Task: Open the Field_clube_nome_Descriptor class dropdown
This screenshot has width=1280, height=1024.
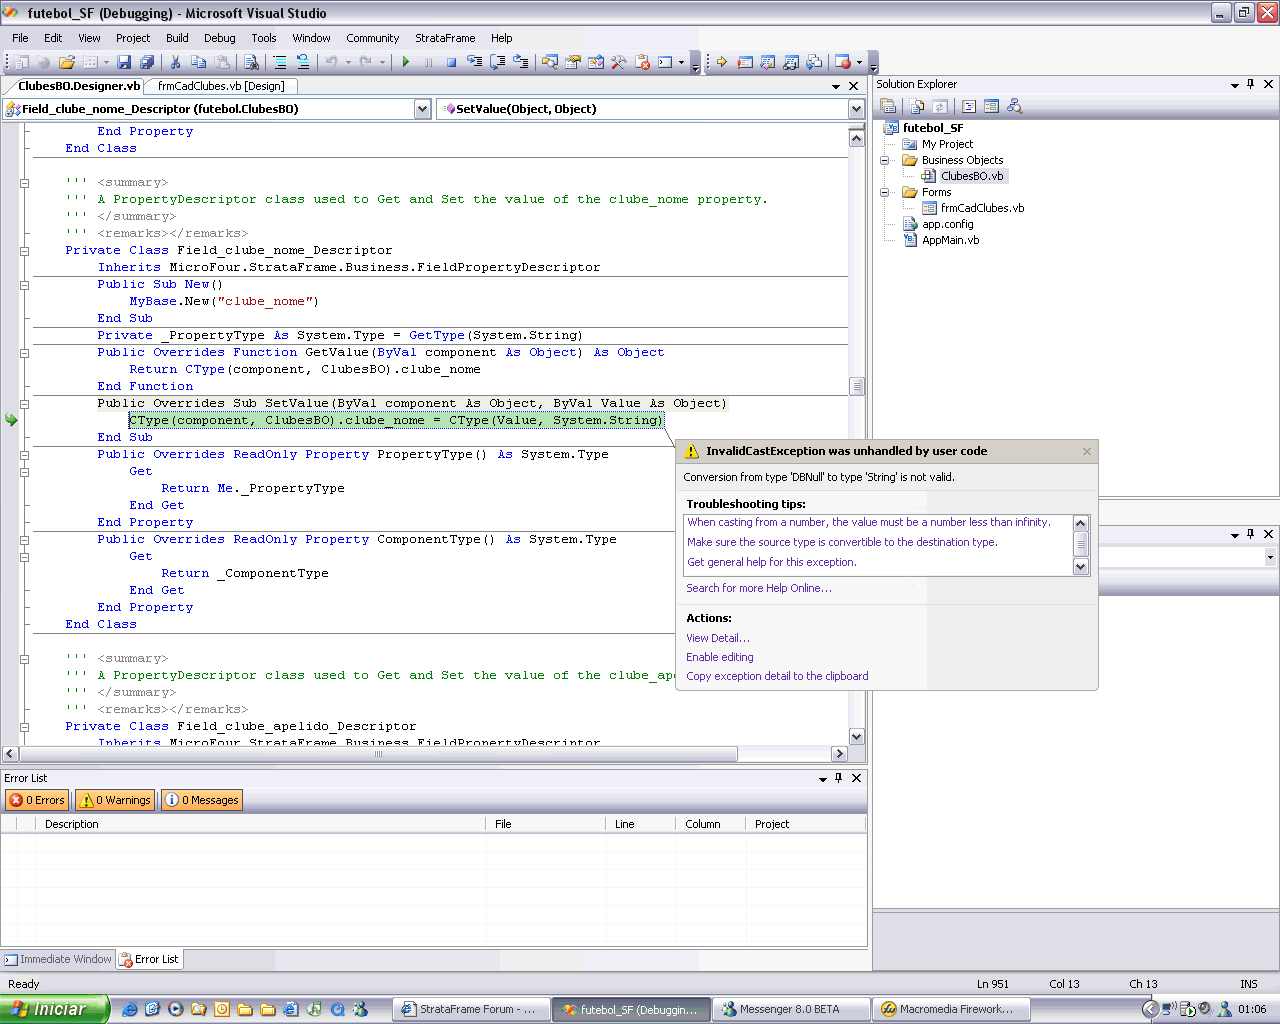Action: point(422,109)
